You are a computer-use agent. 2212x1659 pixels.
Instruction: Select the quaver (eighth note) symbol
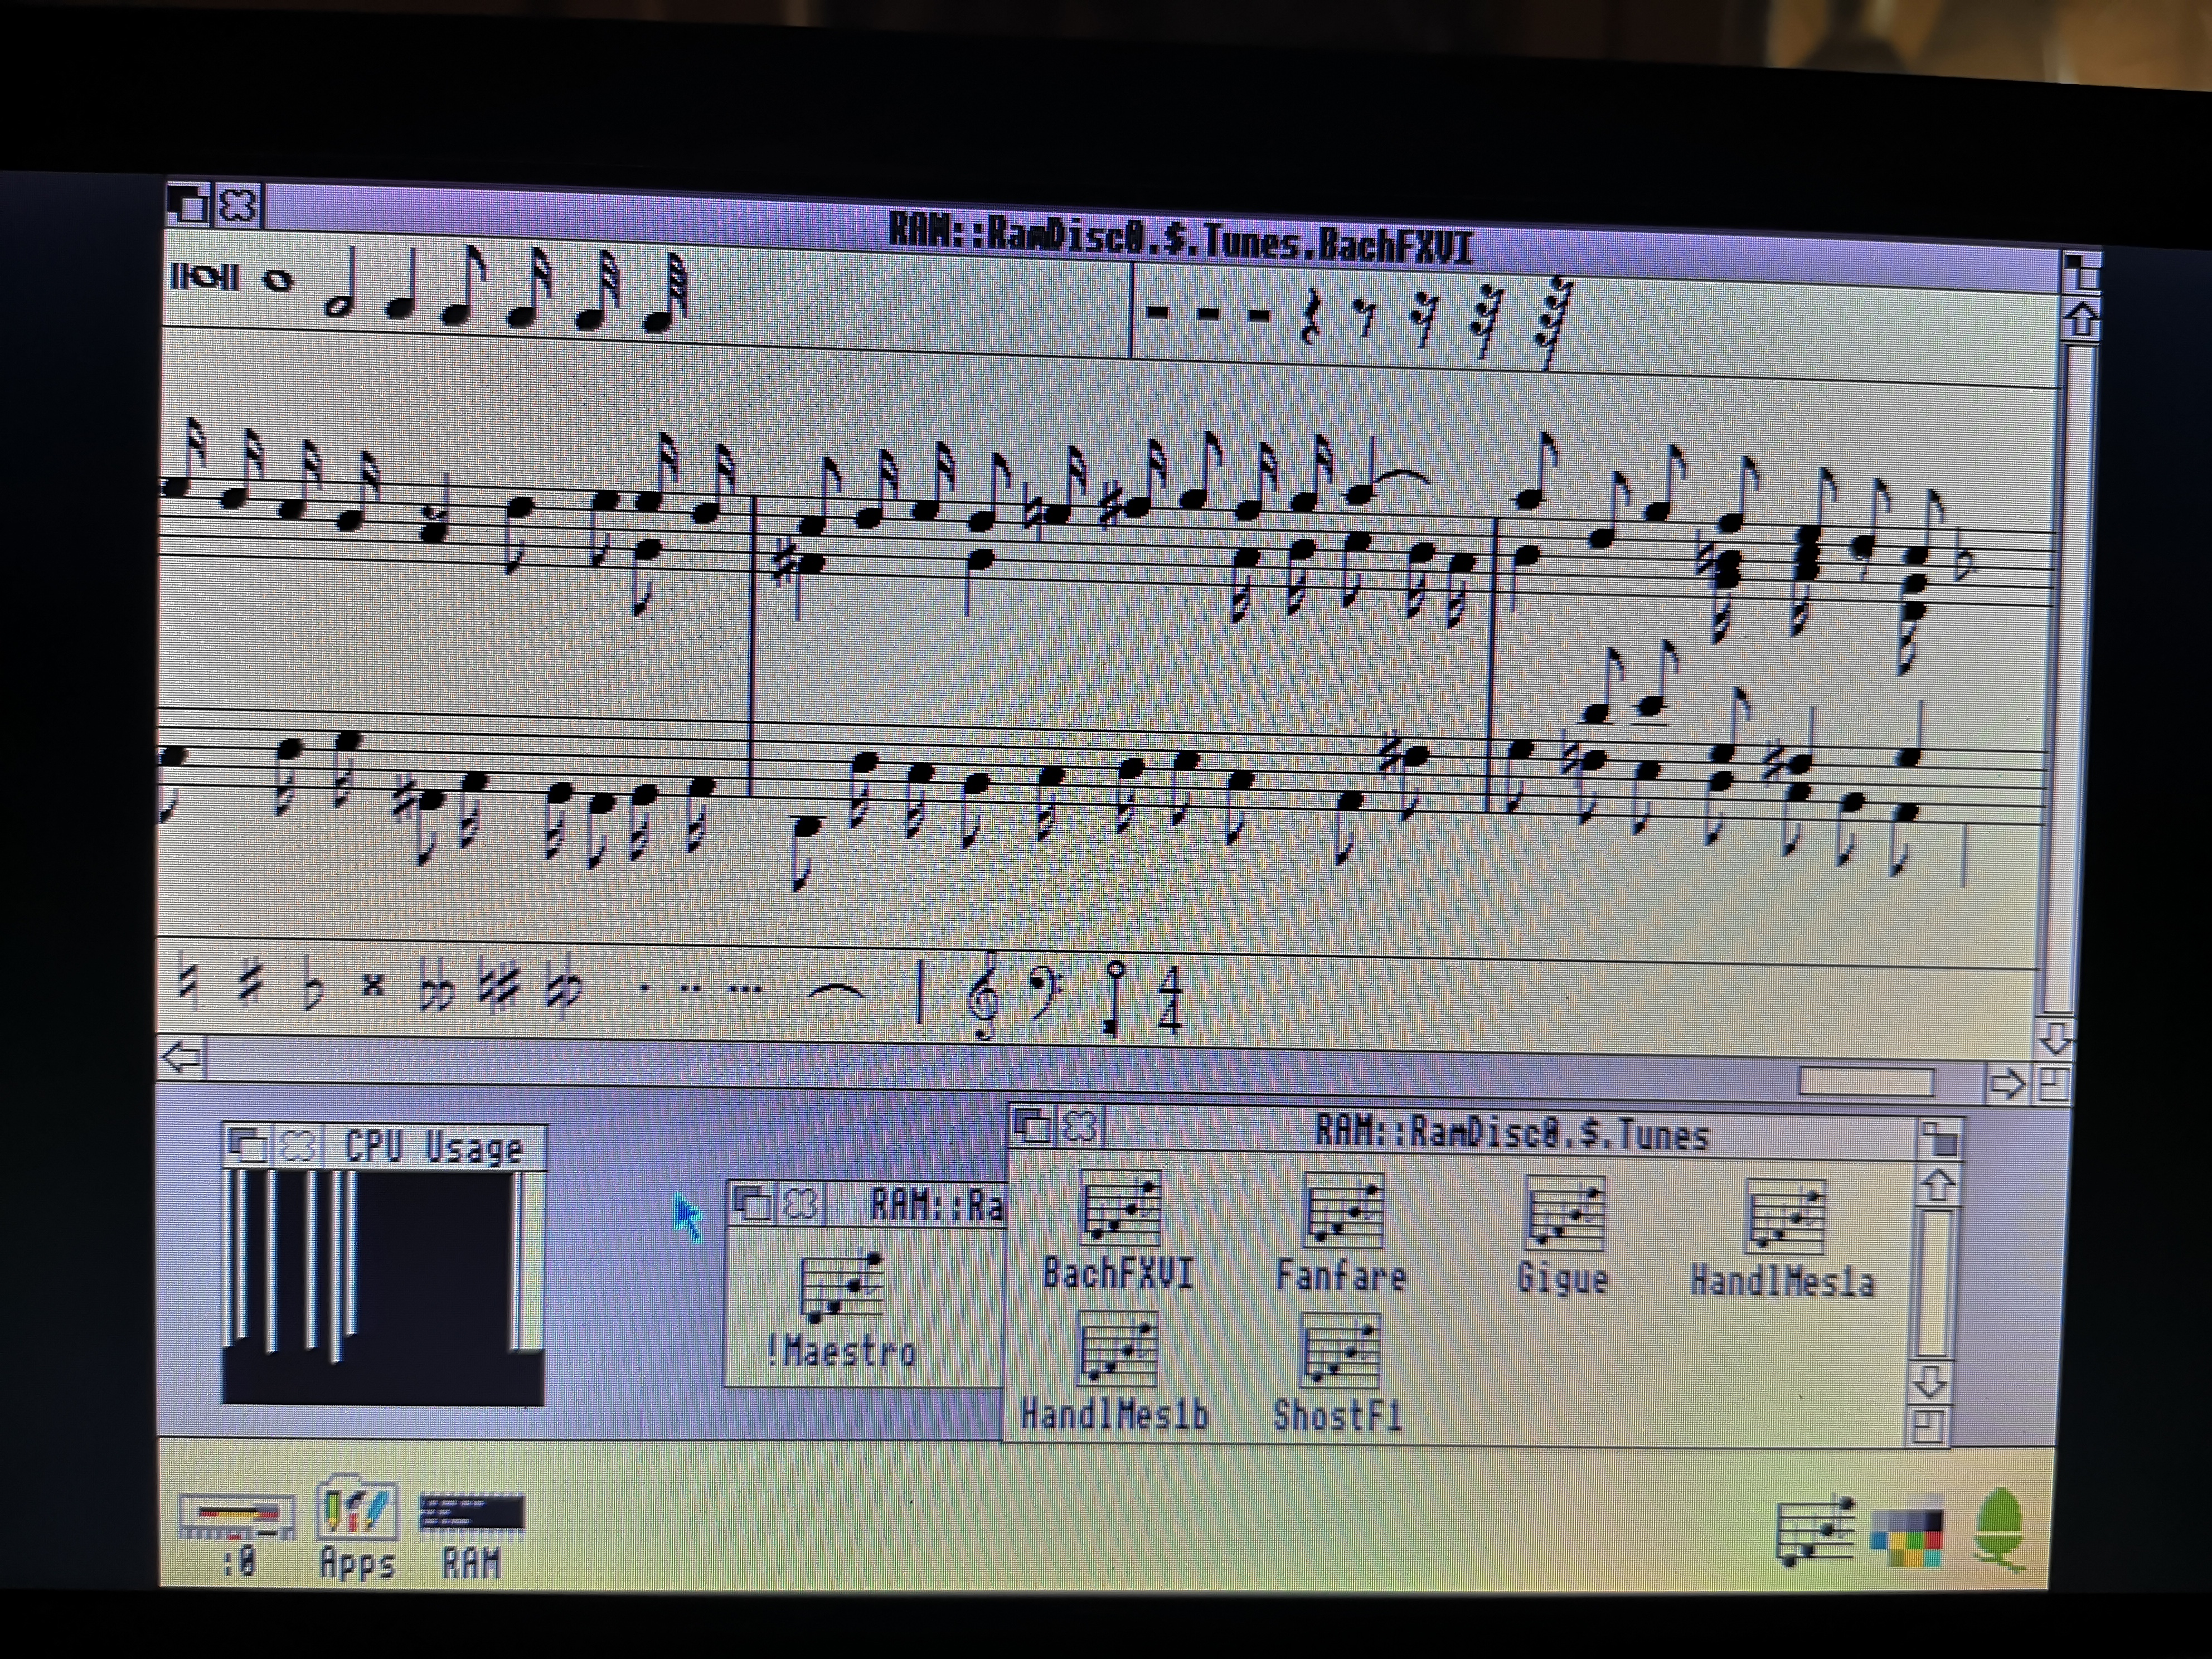[465, 287]
